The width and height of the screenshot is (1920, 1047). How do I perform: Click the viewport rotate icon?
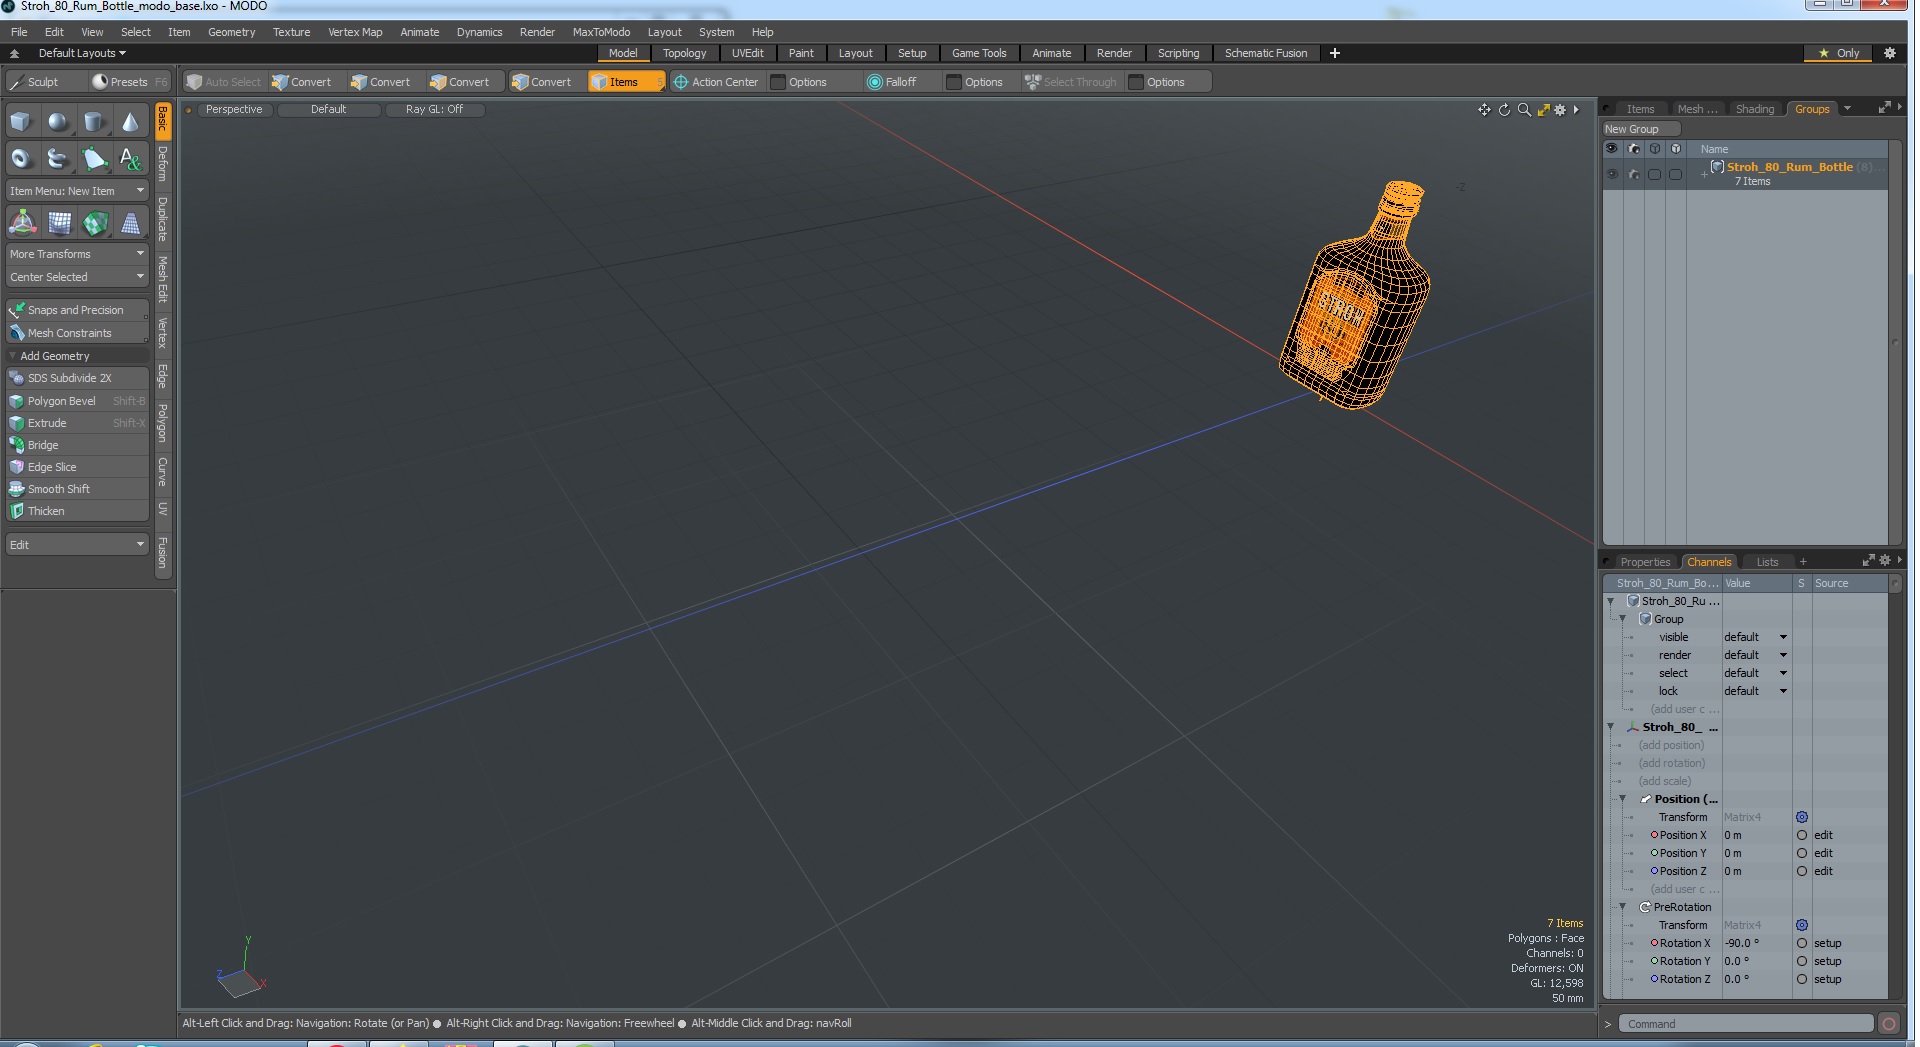(1504, 110)
